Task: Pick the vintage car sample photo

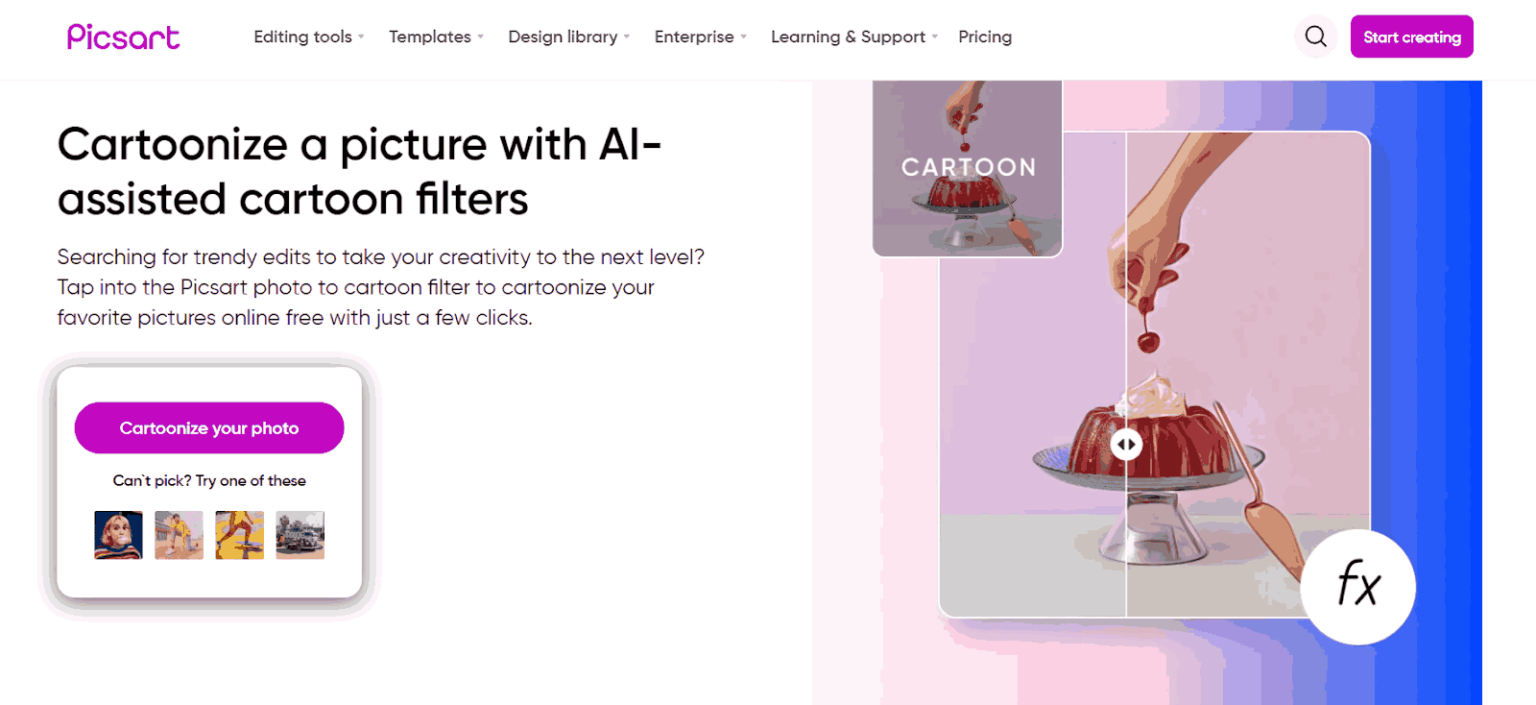Action: (x=300, y=535)
